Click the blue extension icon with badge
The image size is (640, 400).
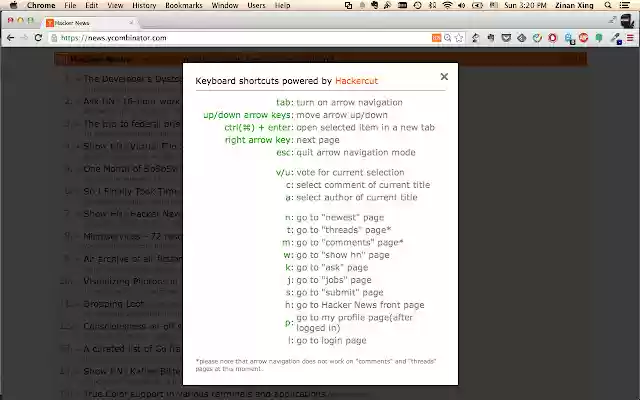[x=568, y=38]
